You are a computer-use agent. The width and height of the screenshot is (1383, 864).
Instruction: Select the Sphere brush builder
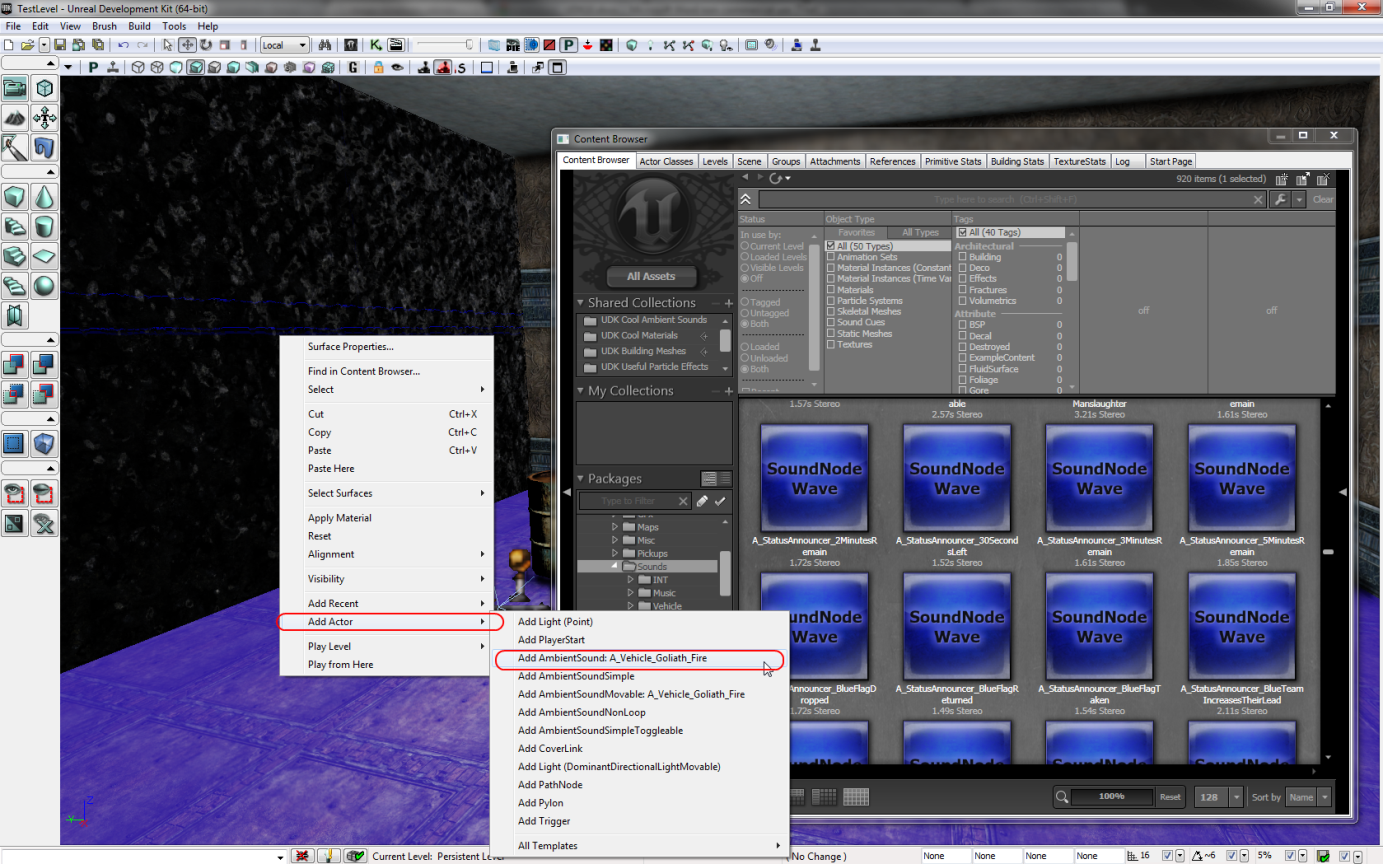[x=45, y=286]
